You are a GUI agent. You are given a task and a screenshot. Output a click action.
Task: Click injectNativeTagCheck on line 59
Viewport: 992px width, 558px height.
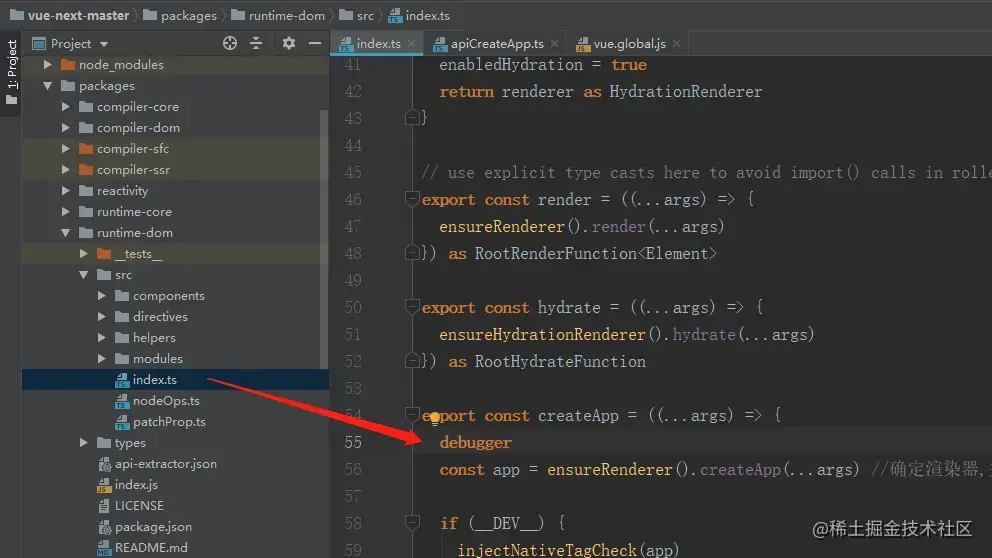click(x=547, y=550)
